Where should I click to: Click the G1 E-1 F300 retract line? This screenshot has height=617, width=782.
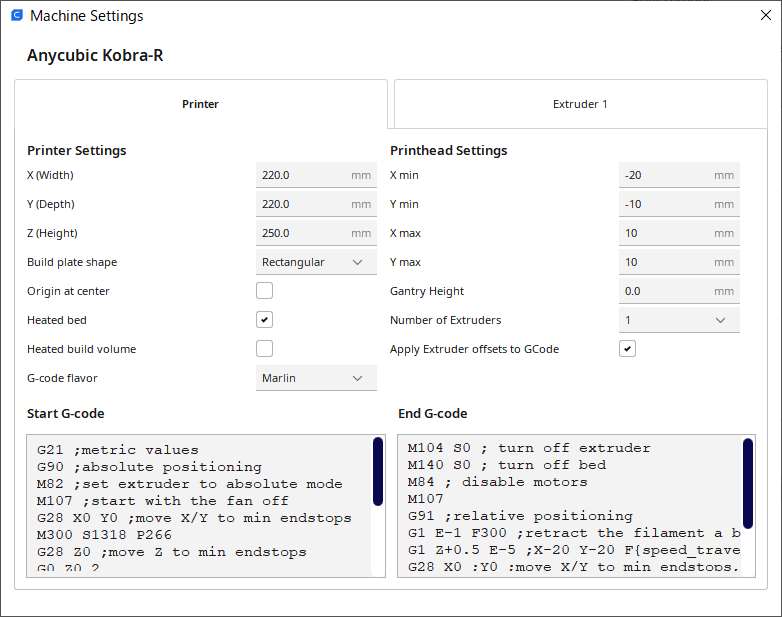click(x=574, y=533)
